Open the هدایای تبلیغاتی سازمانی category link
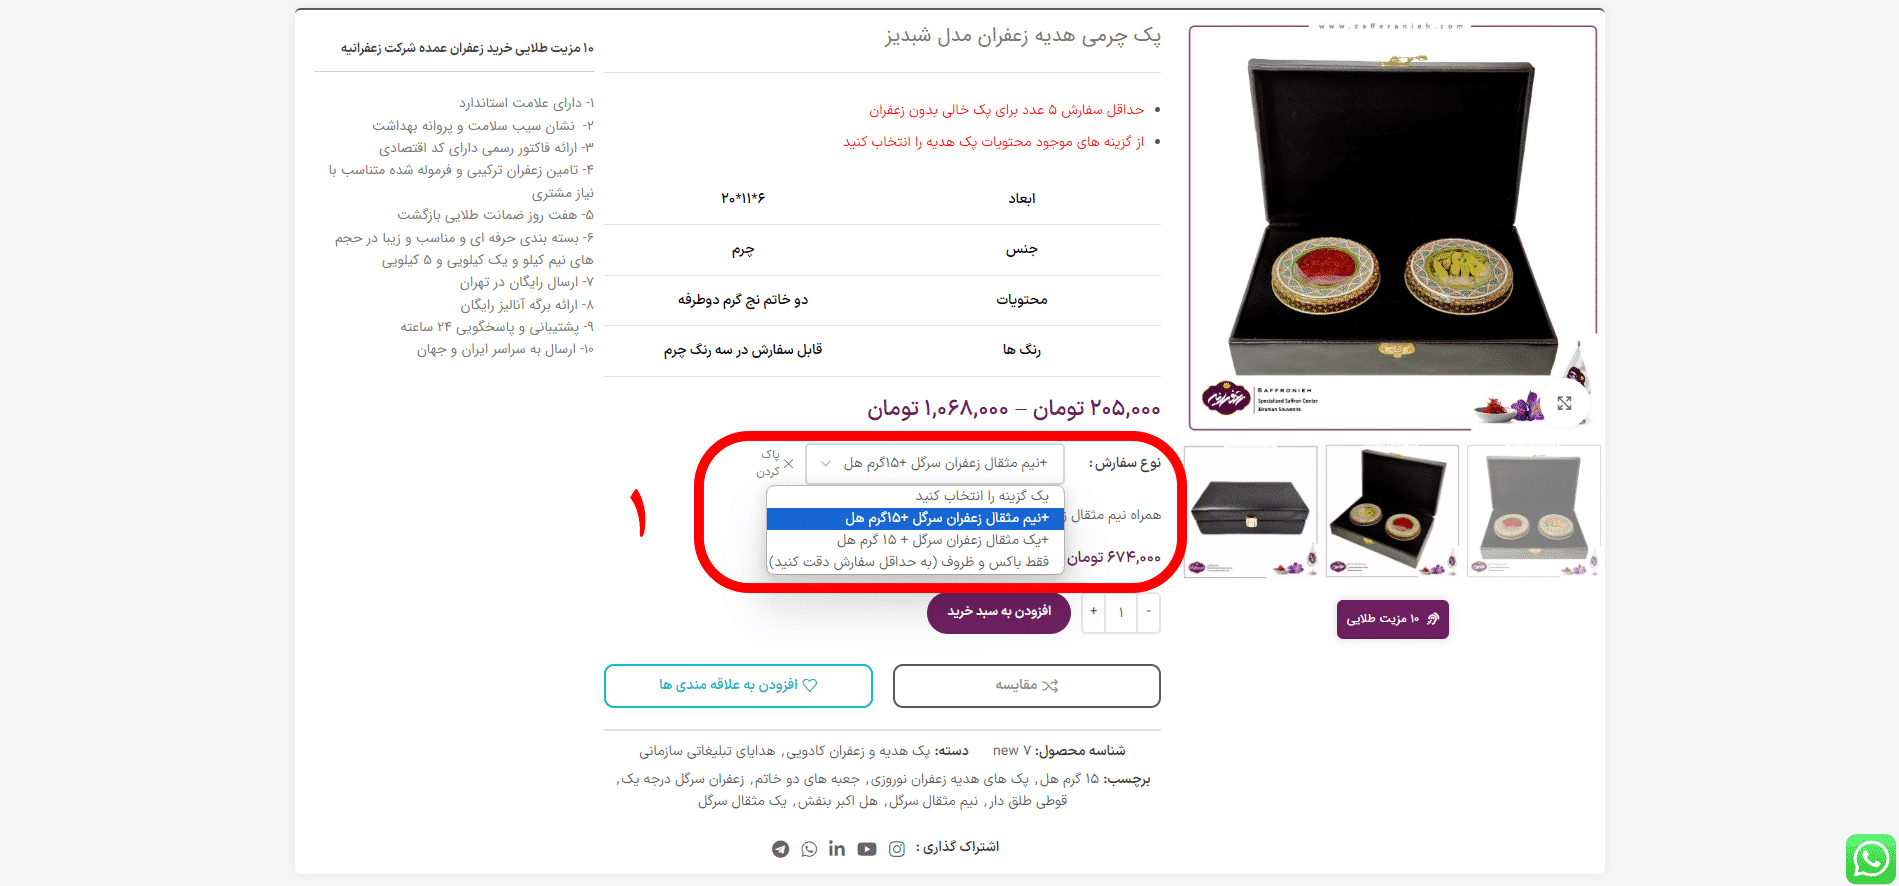The image size is (1899, 886). coord(707,751)
